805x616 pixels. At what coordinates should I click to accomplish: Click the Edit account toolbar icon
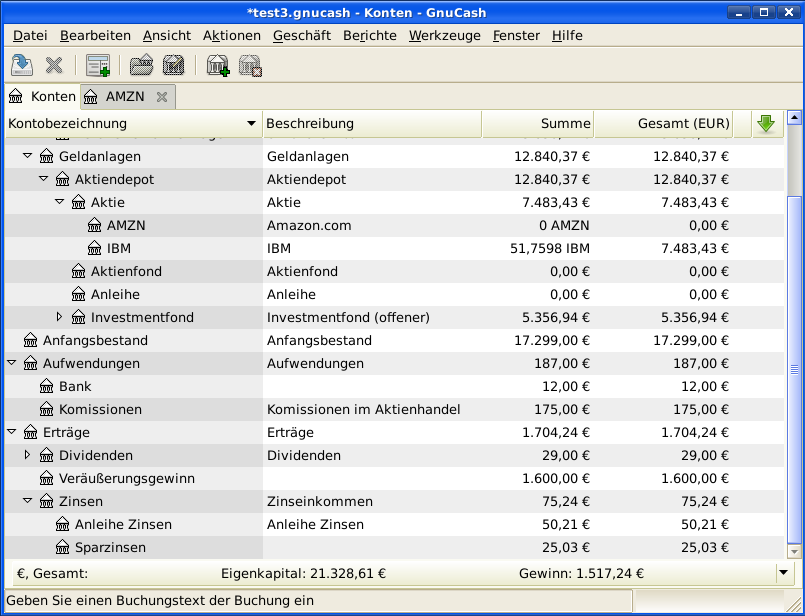173,66
